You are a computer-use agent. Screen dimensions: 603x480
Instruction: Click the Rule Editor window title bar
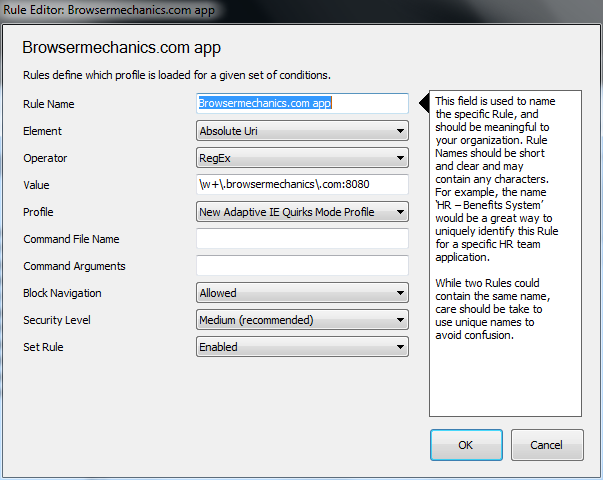tap(302, 10)
